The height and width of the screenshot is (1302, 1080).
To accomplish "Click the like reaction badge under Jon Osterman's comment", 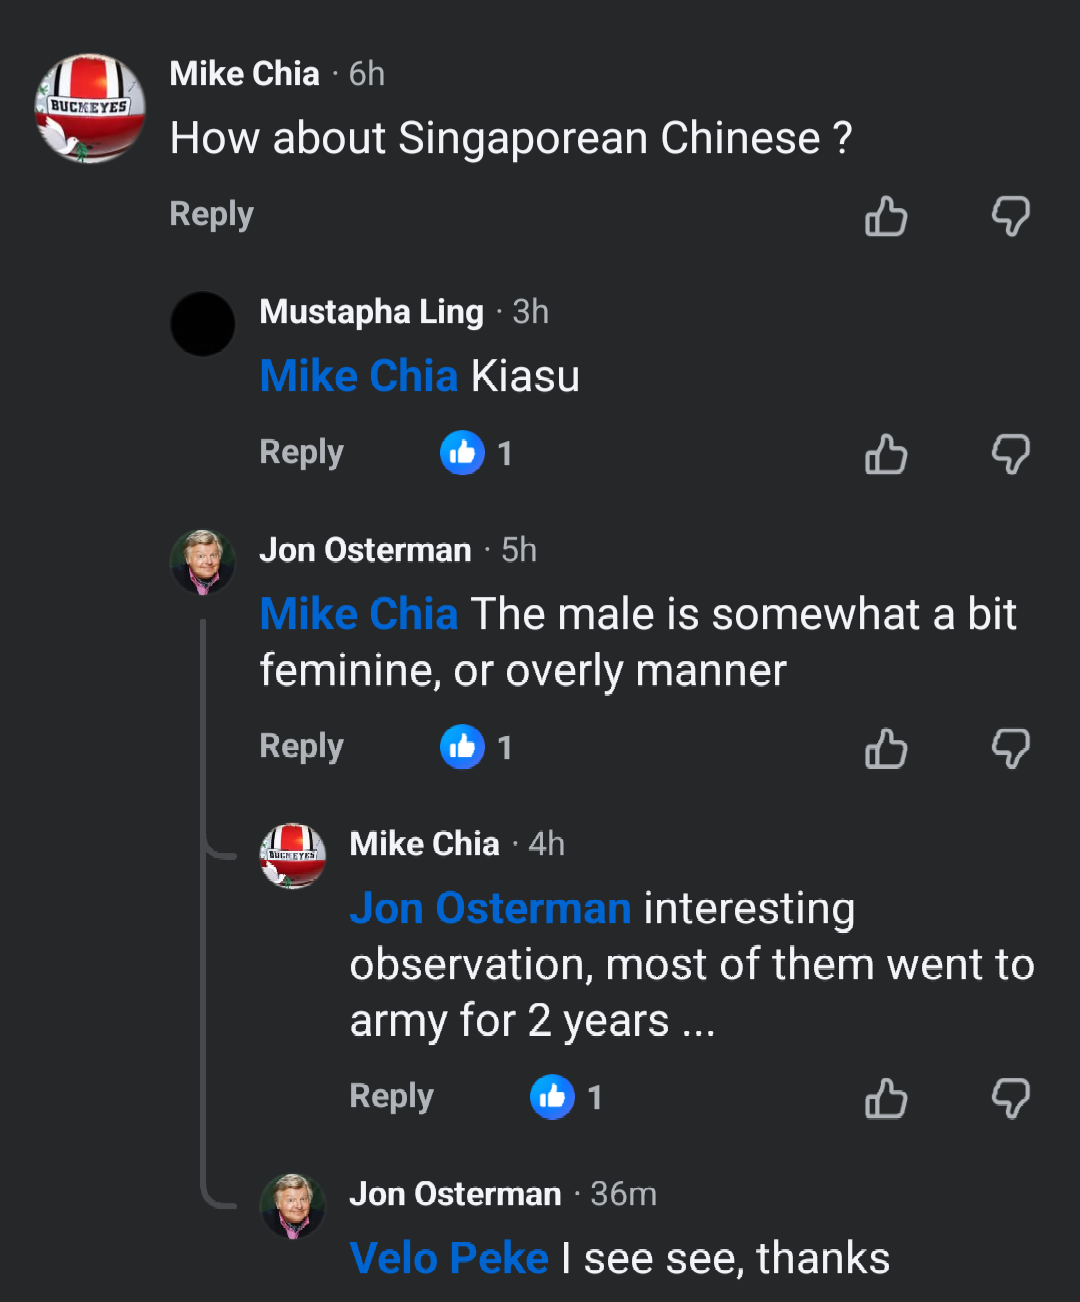I will [462, 746].
